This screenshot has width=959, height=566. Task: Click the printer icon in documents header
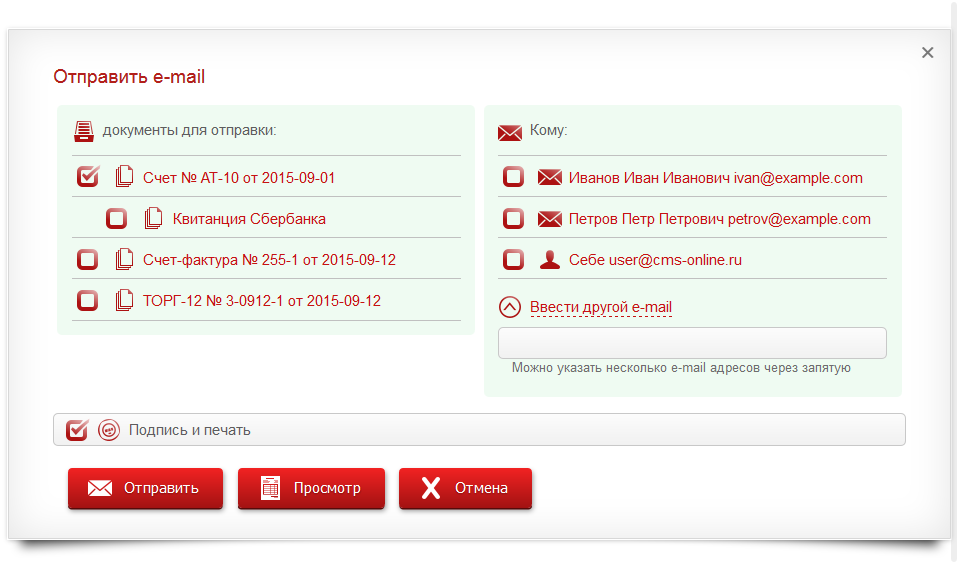(x=84, y=131)
